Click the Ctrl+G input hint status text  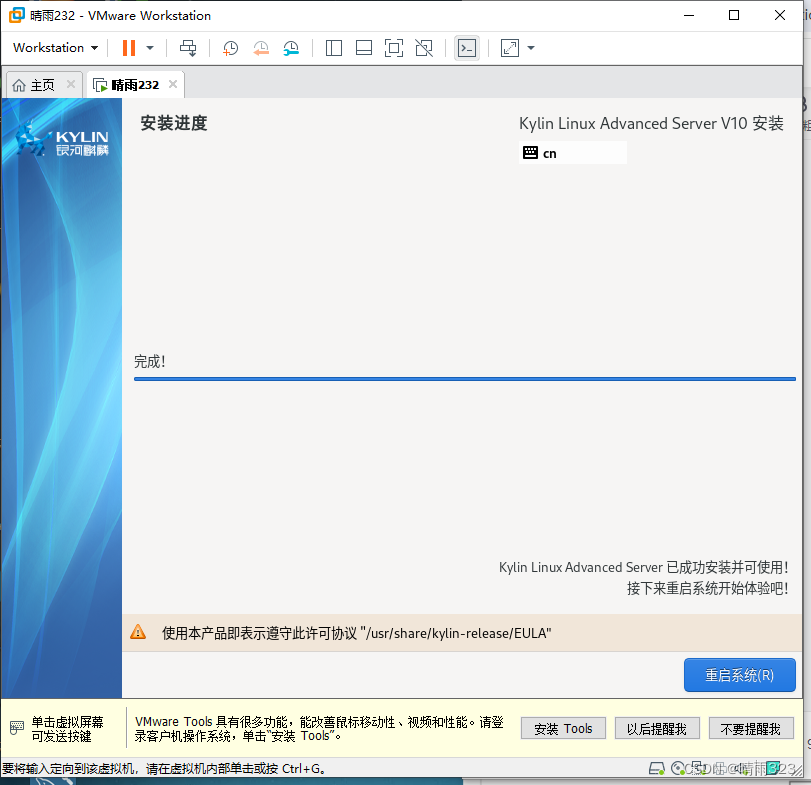tap(164, 768)
